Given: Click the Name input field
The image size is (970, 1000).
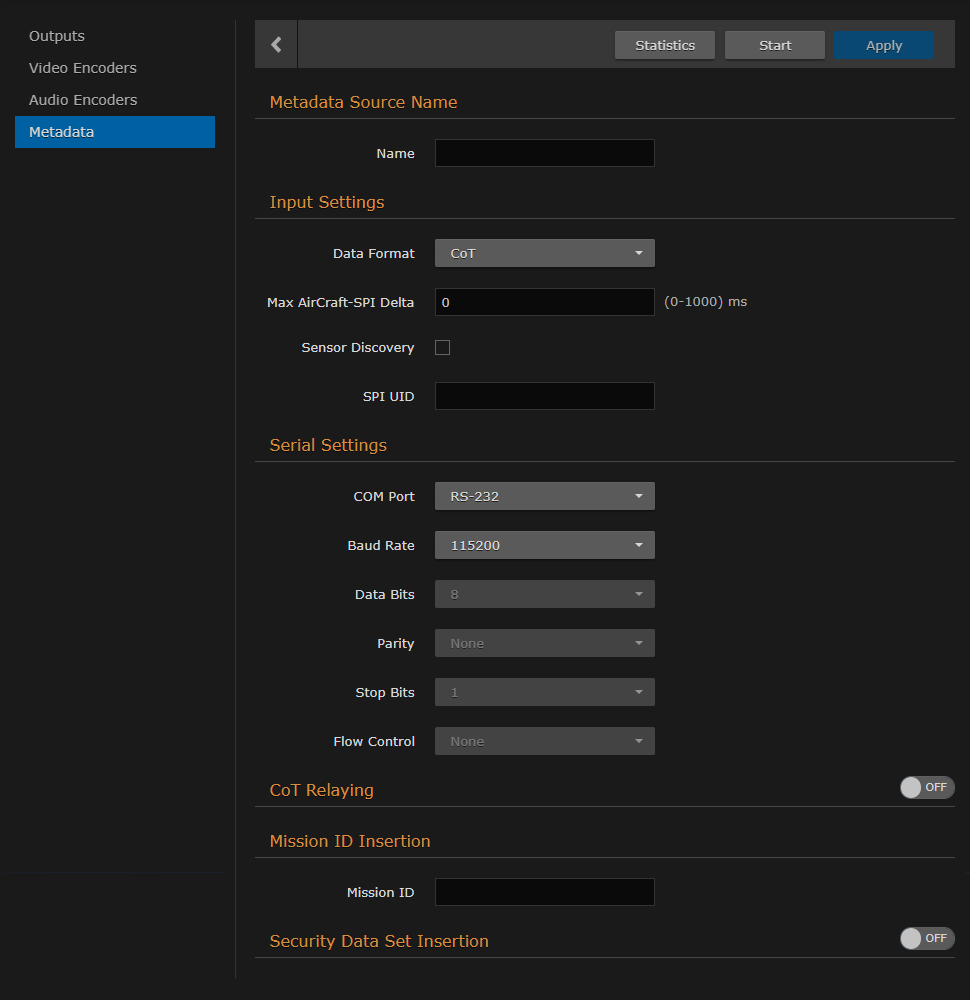Looking at the screenshot, I should click(544, 152).
